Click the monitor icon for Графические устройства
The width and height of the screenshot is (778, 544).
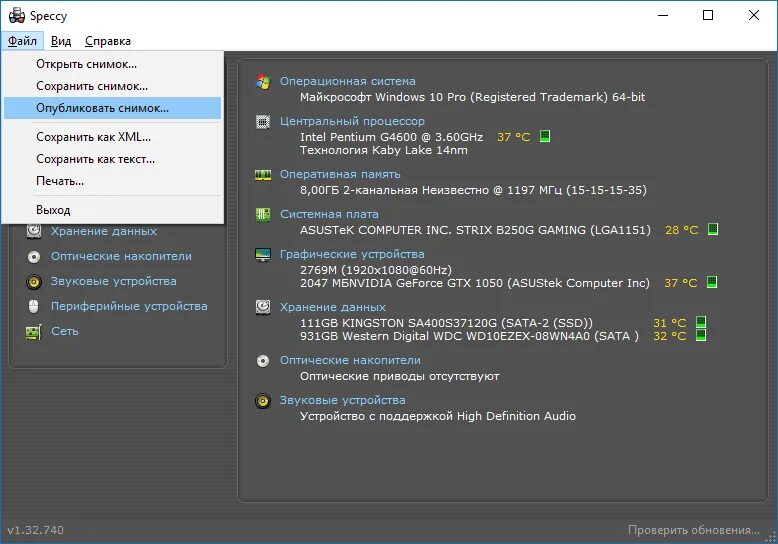click(263, 255)
